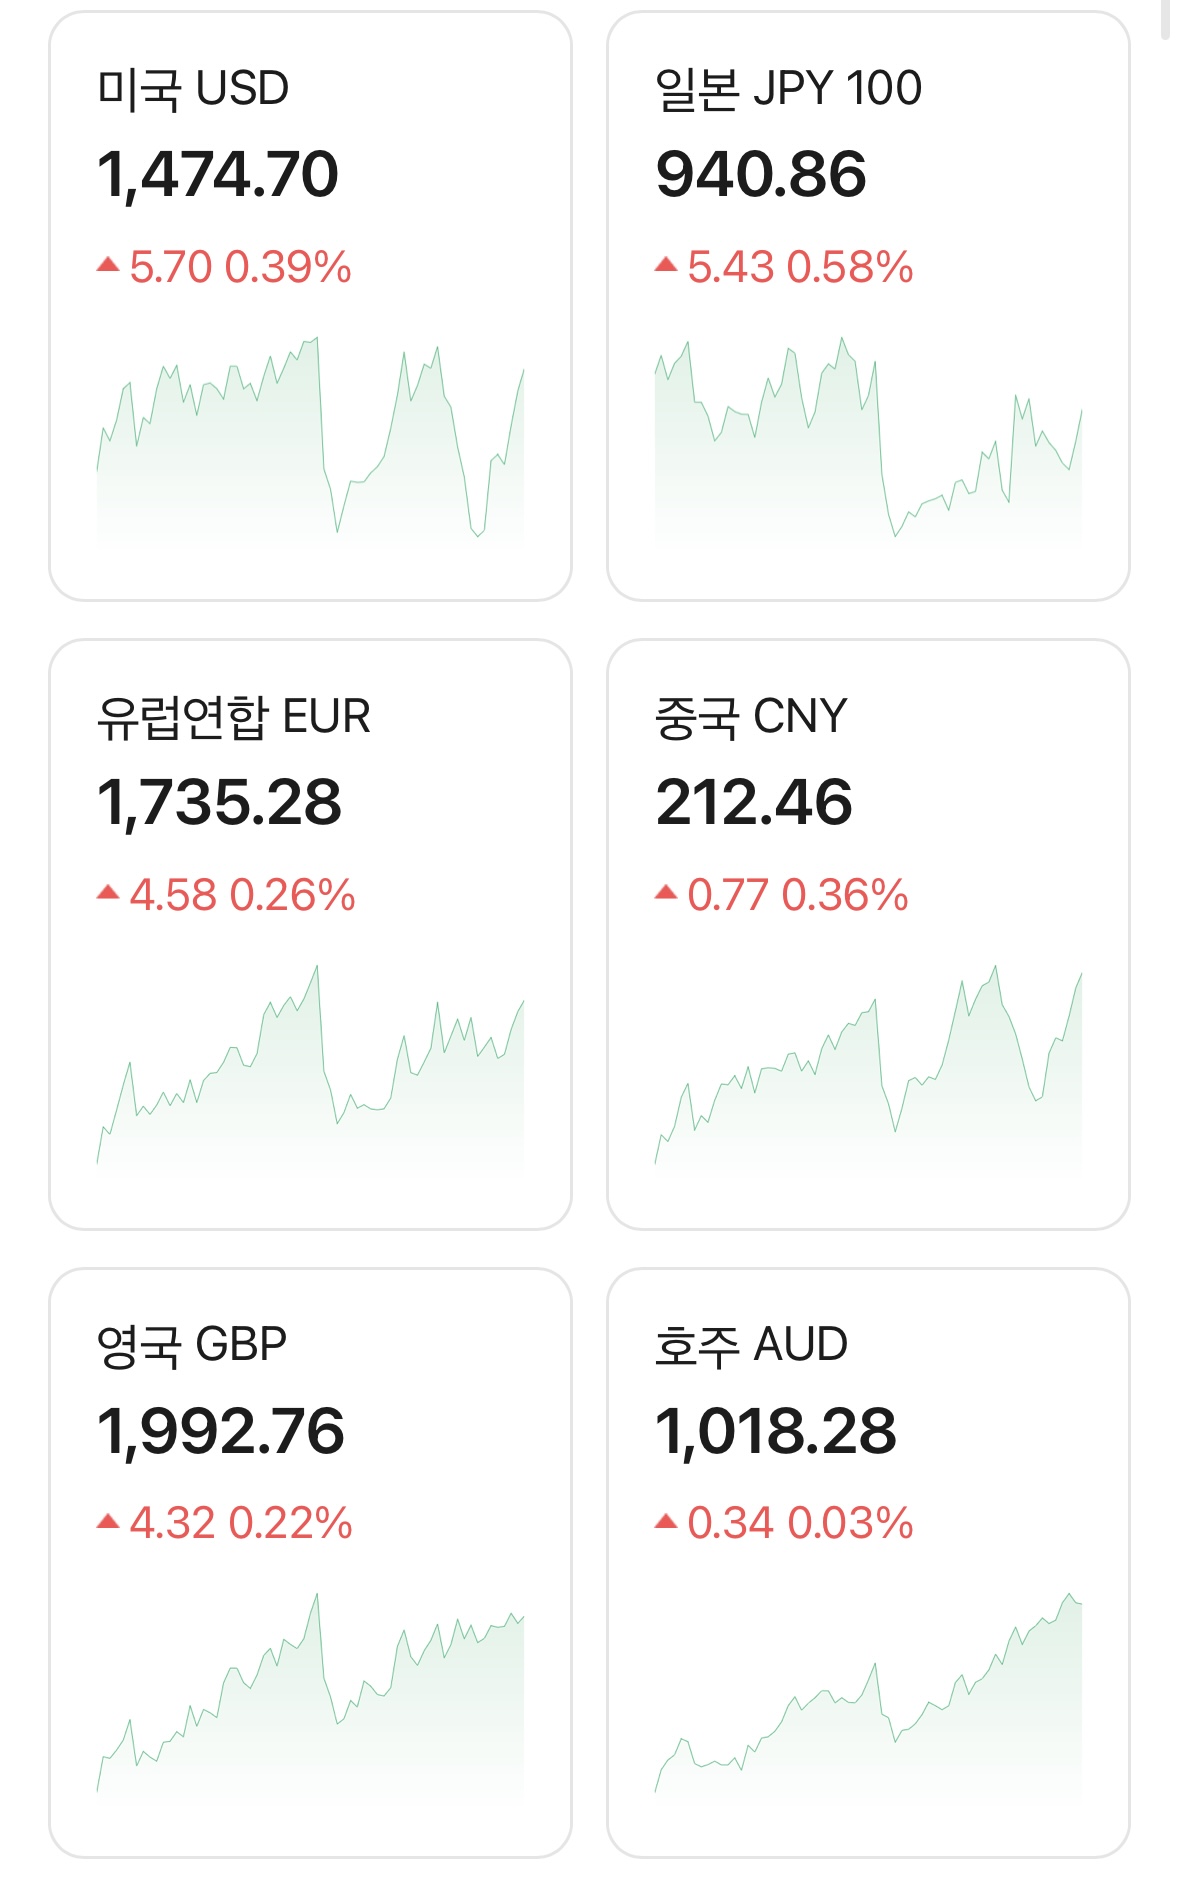This screenshot has height=1878, width=1179.
Task: Click the red up-arrow beside 0.34 0.03%
Action: (x=666, y=1521)
